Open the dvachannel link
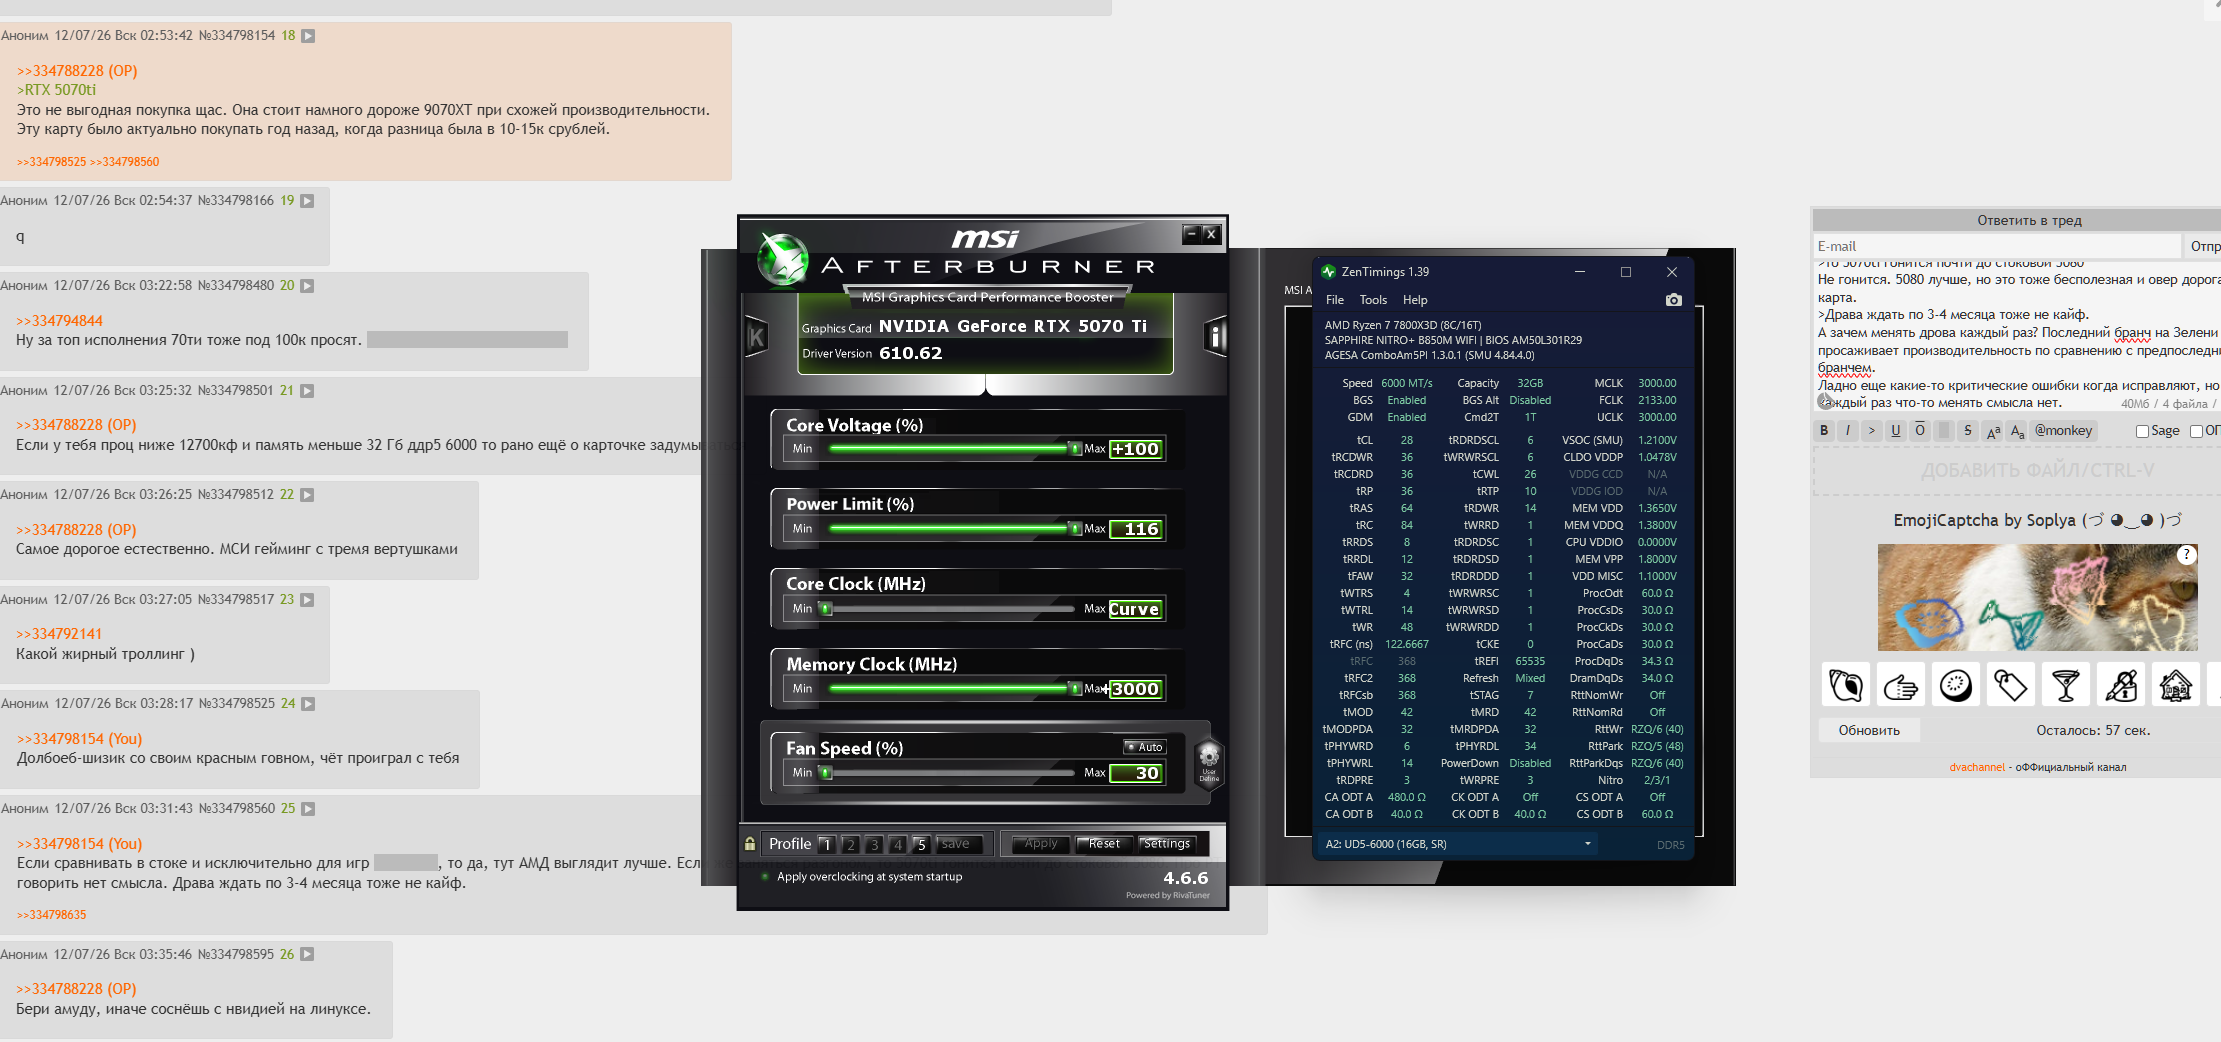Screen dimensions: 2221x1042 (x=1977, y=768)
